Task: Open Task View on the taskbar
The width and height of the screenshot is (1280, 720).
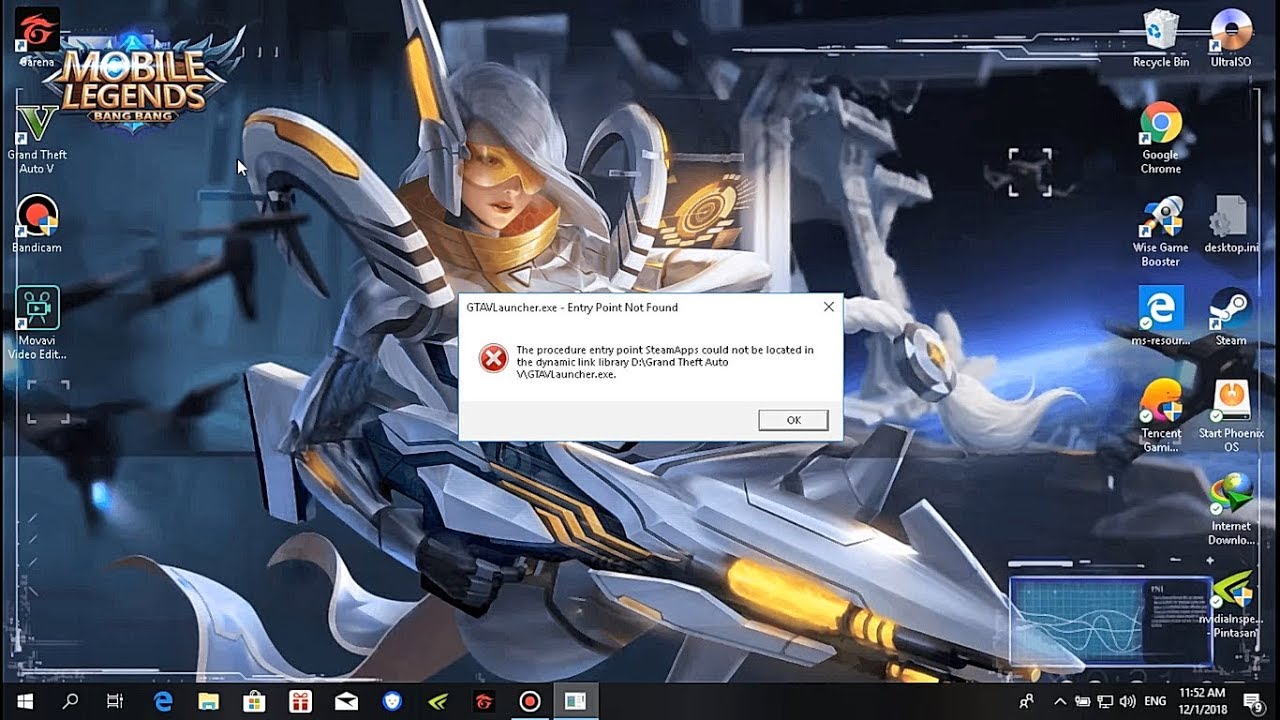Action: [x=115, y=701]
